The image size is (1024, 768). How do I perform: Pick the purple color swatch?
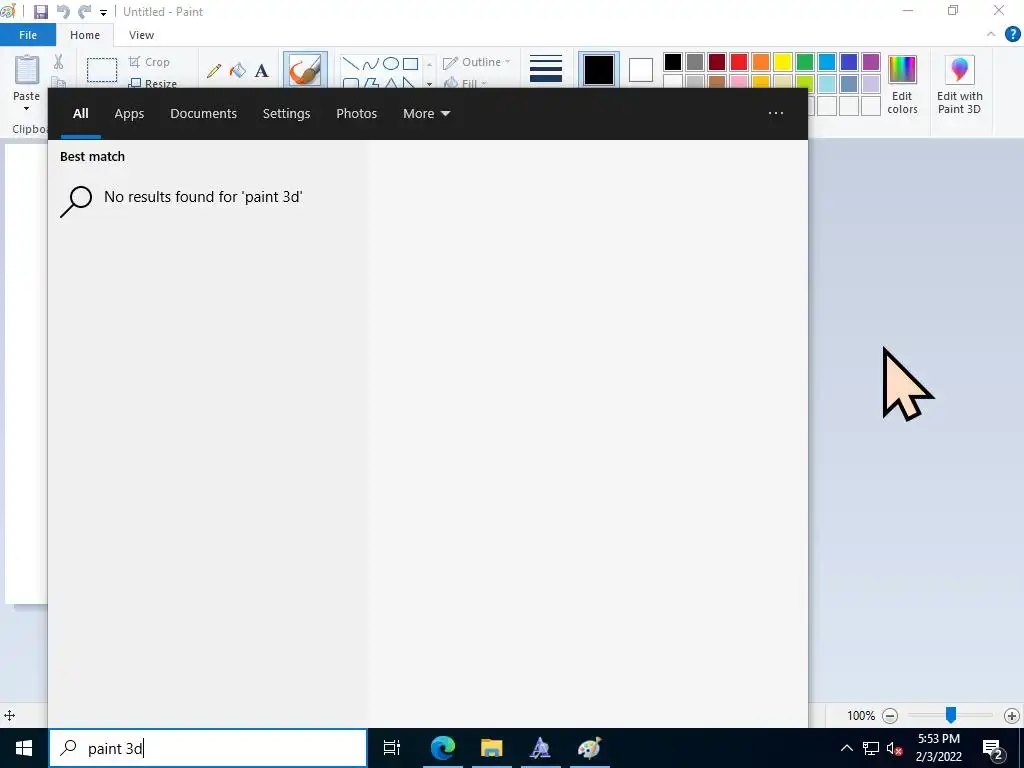click(871, 62)
